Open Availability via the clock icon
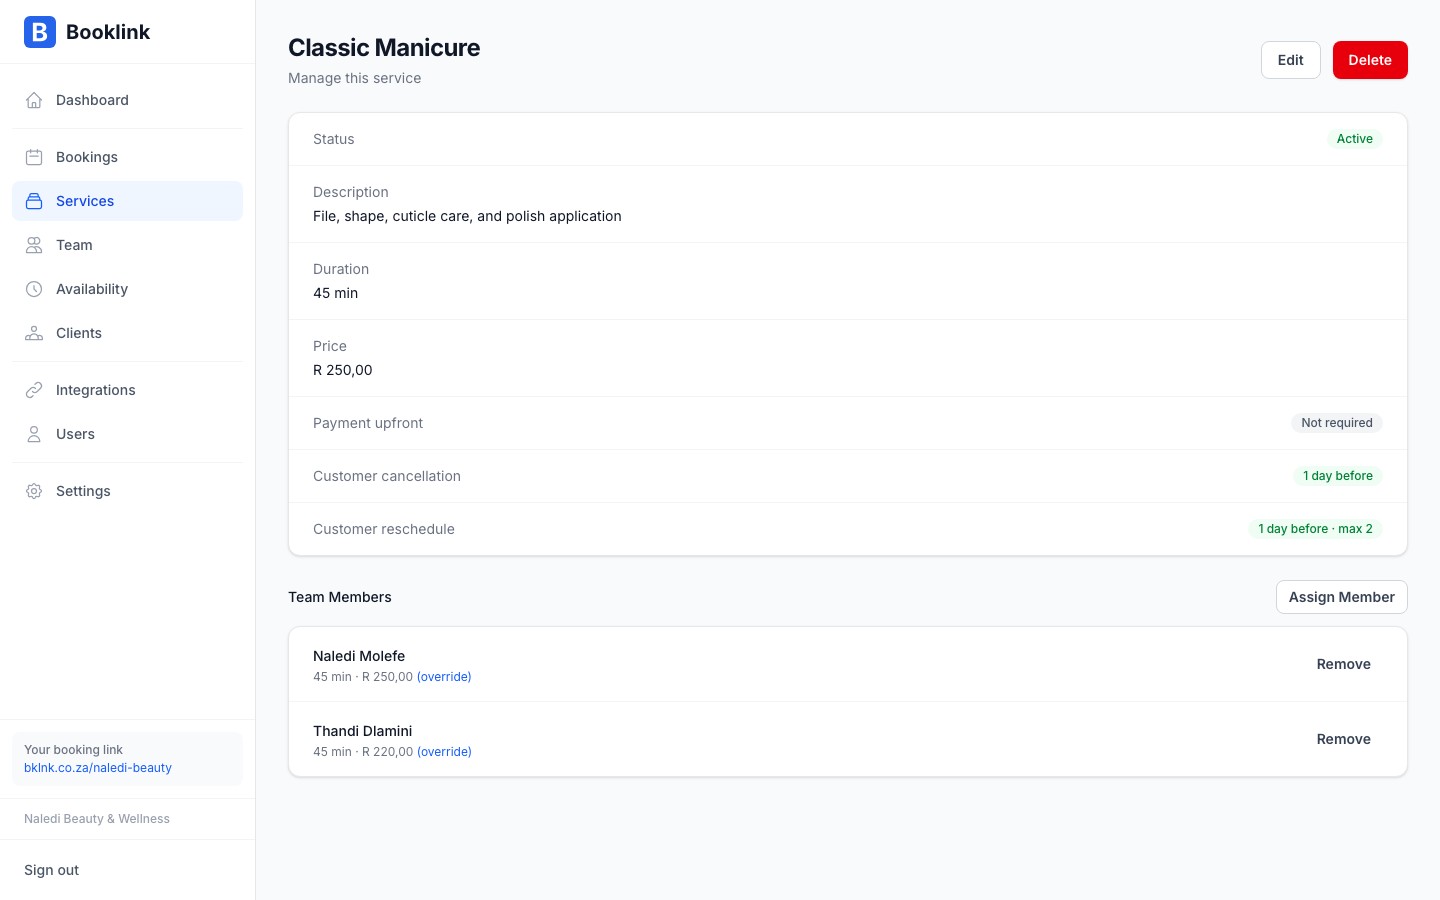The height and width of the screenshot is (900, 1440). [x=34, y=289]
